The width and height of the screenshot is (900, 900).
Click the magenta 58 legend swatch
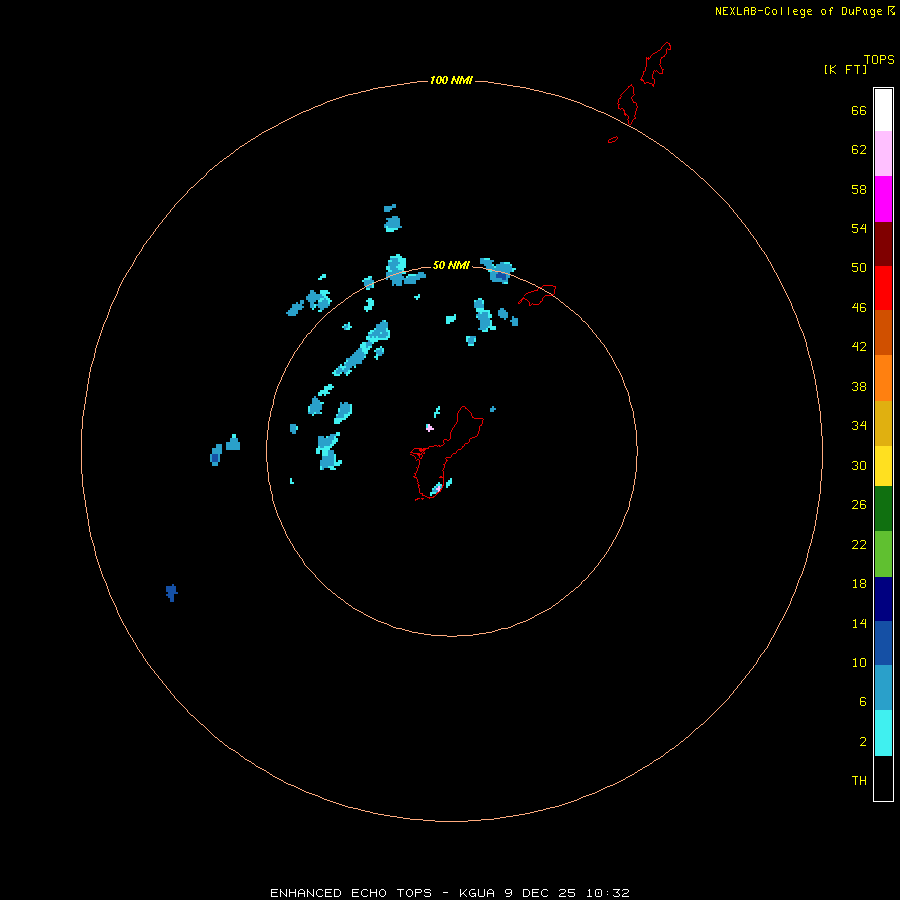point(883,199)
